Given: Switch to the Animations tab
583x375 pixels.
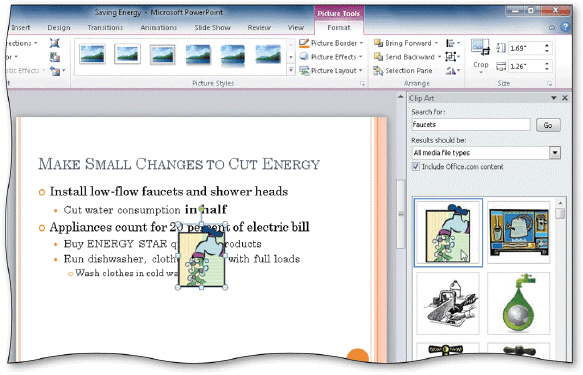Looking at the screenshot, I should click(x=159, y=28).
